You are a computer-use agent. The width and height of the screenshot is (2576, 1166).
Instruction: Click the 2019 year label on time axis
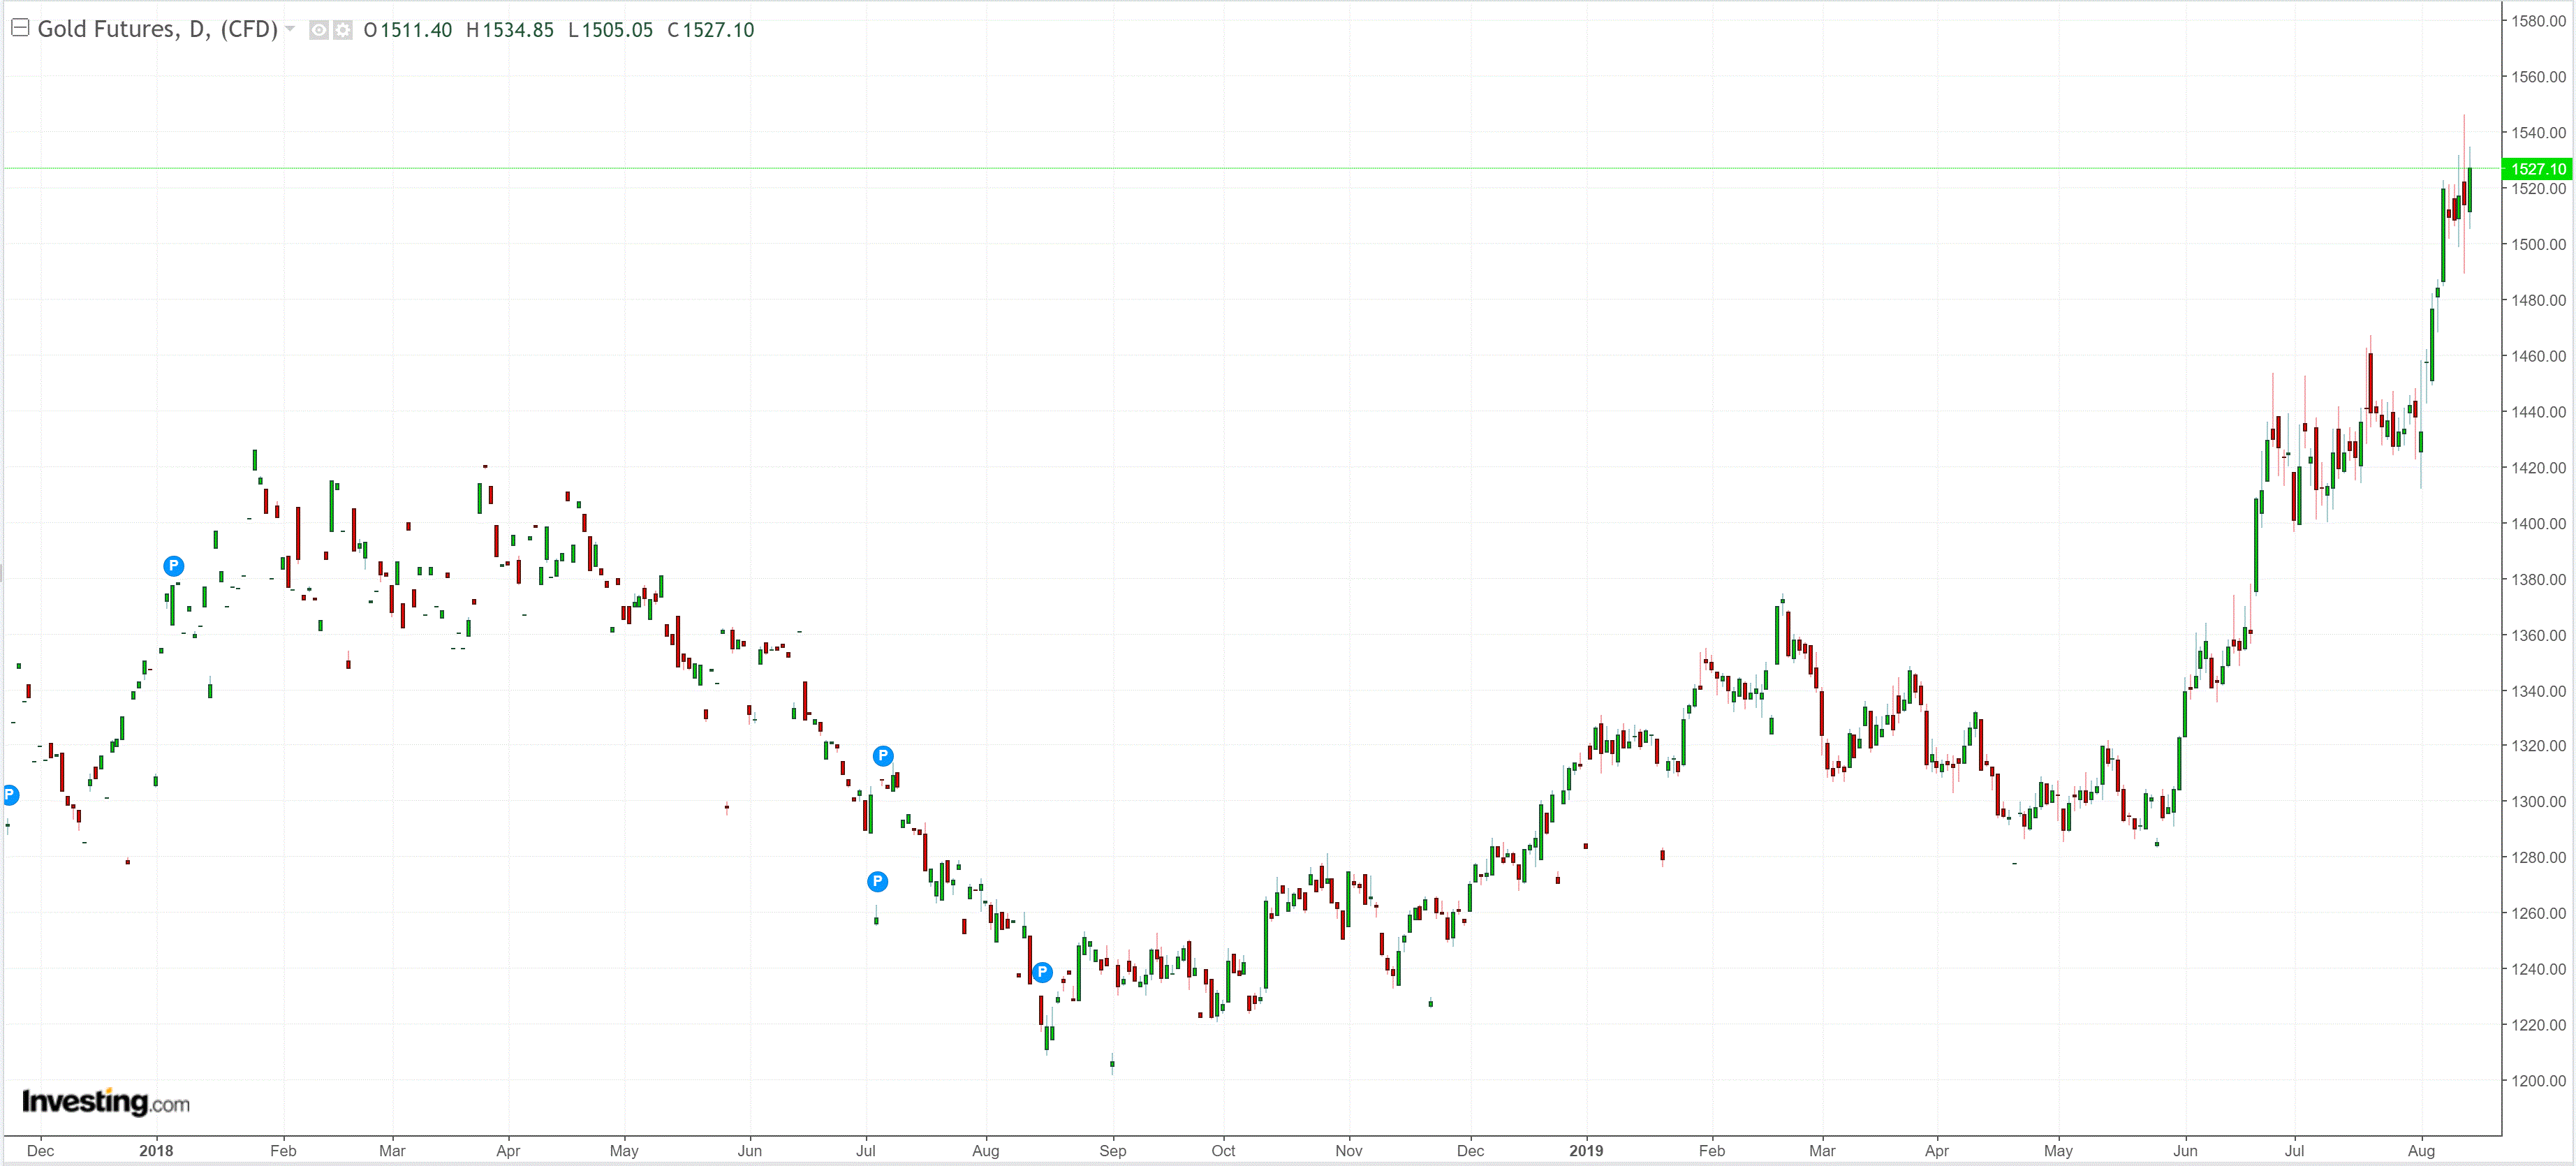pos(1586,1151)
